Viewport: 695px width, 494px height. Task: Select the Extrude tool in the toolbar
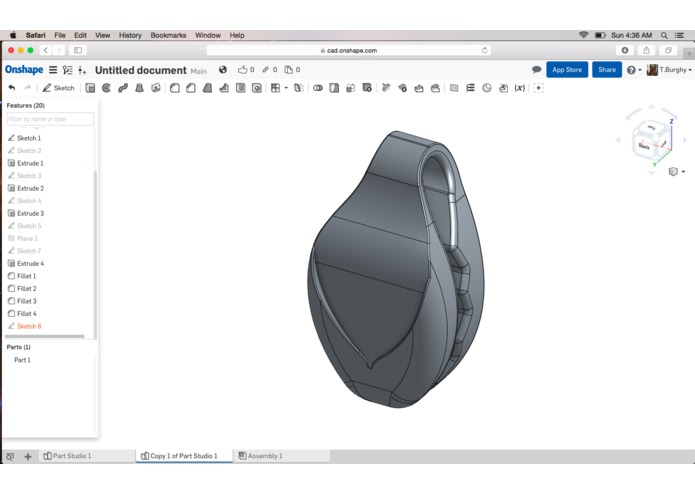90,88
